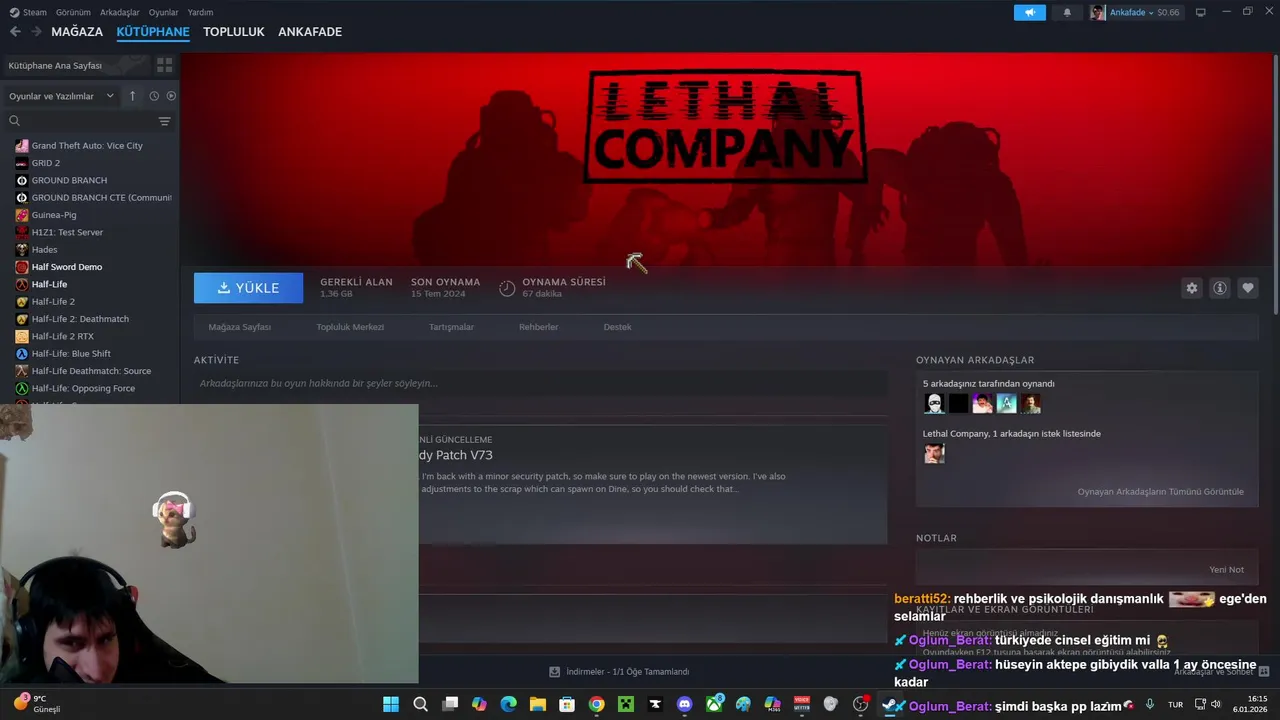Click the activity comment input field
1280x720 pixels.
click(x=540, y=383)
